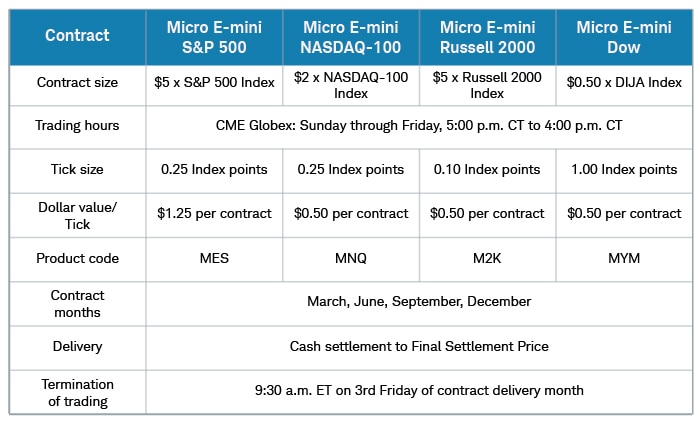Click the M2K product code cell
The height and width of the screenshot is (422, 700).
point(487,258)
